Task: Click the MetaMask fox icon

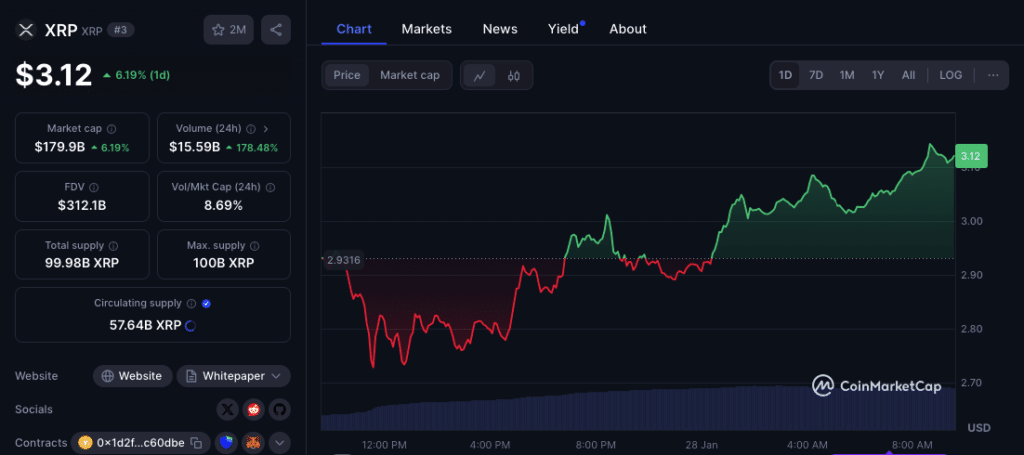Action: pyautogui.click(x=253, y=443)
